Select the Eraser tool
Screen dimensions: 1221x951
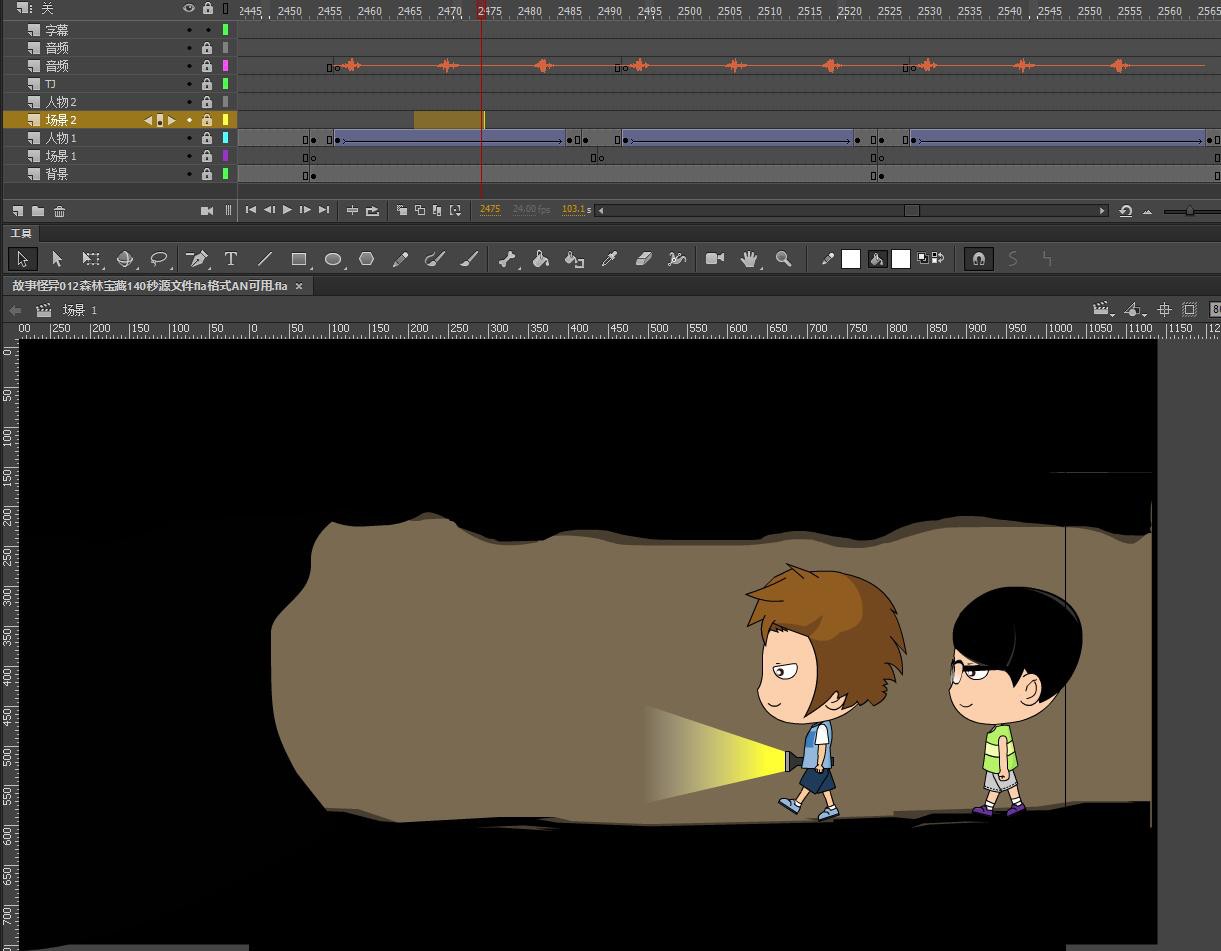643,259
